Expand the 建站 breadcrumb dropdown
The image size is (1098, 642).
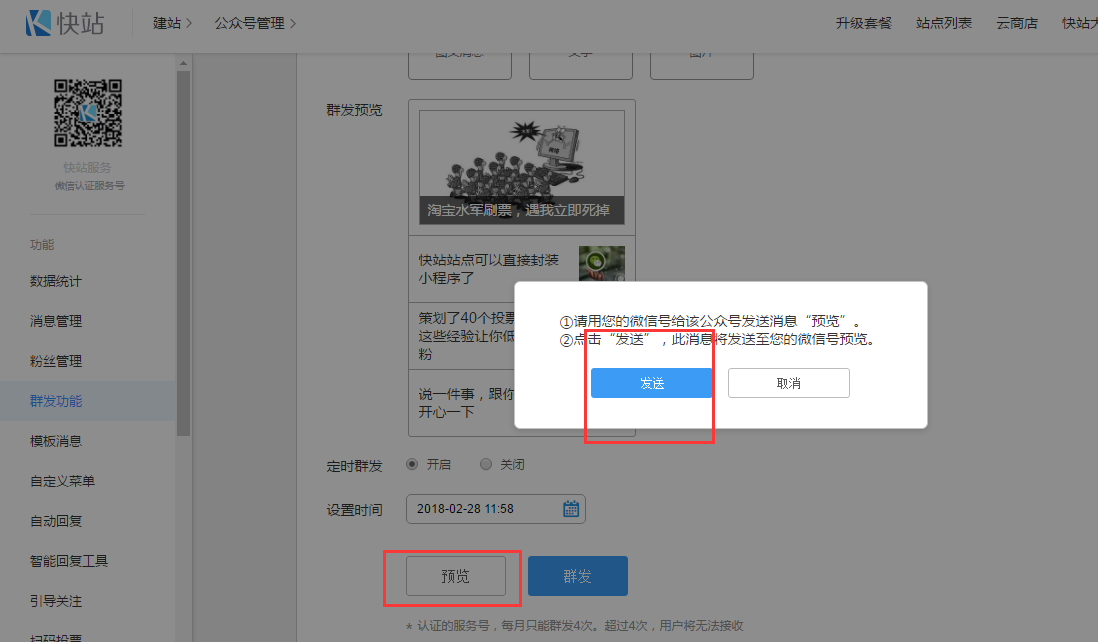point(173,23)
